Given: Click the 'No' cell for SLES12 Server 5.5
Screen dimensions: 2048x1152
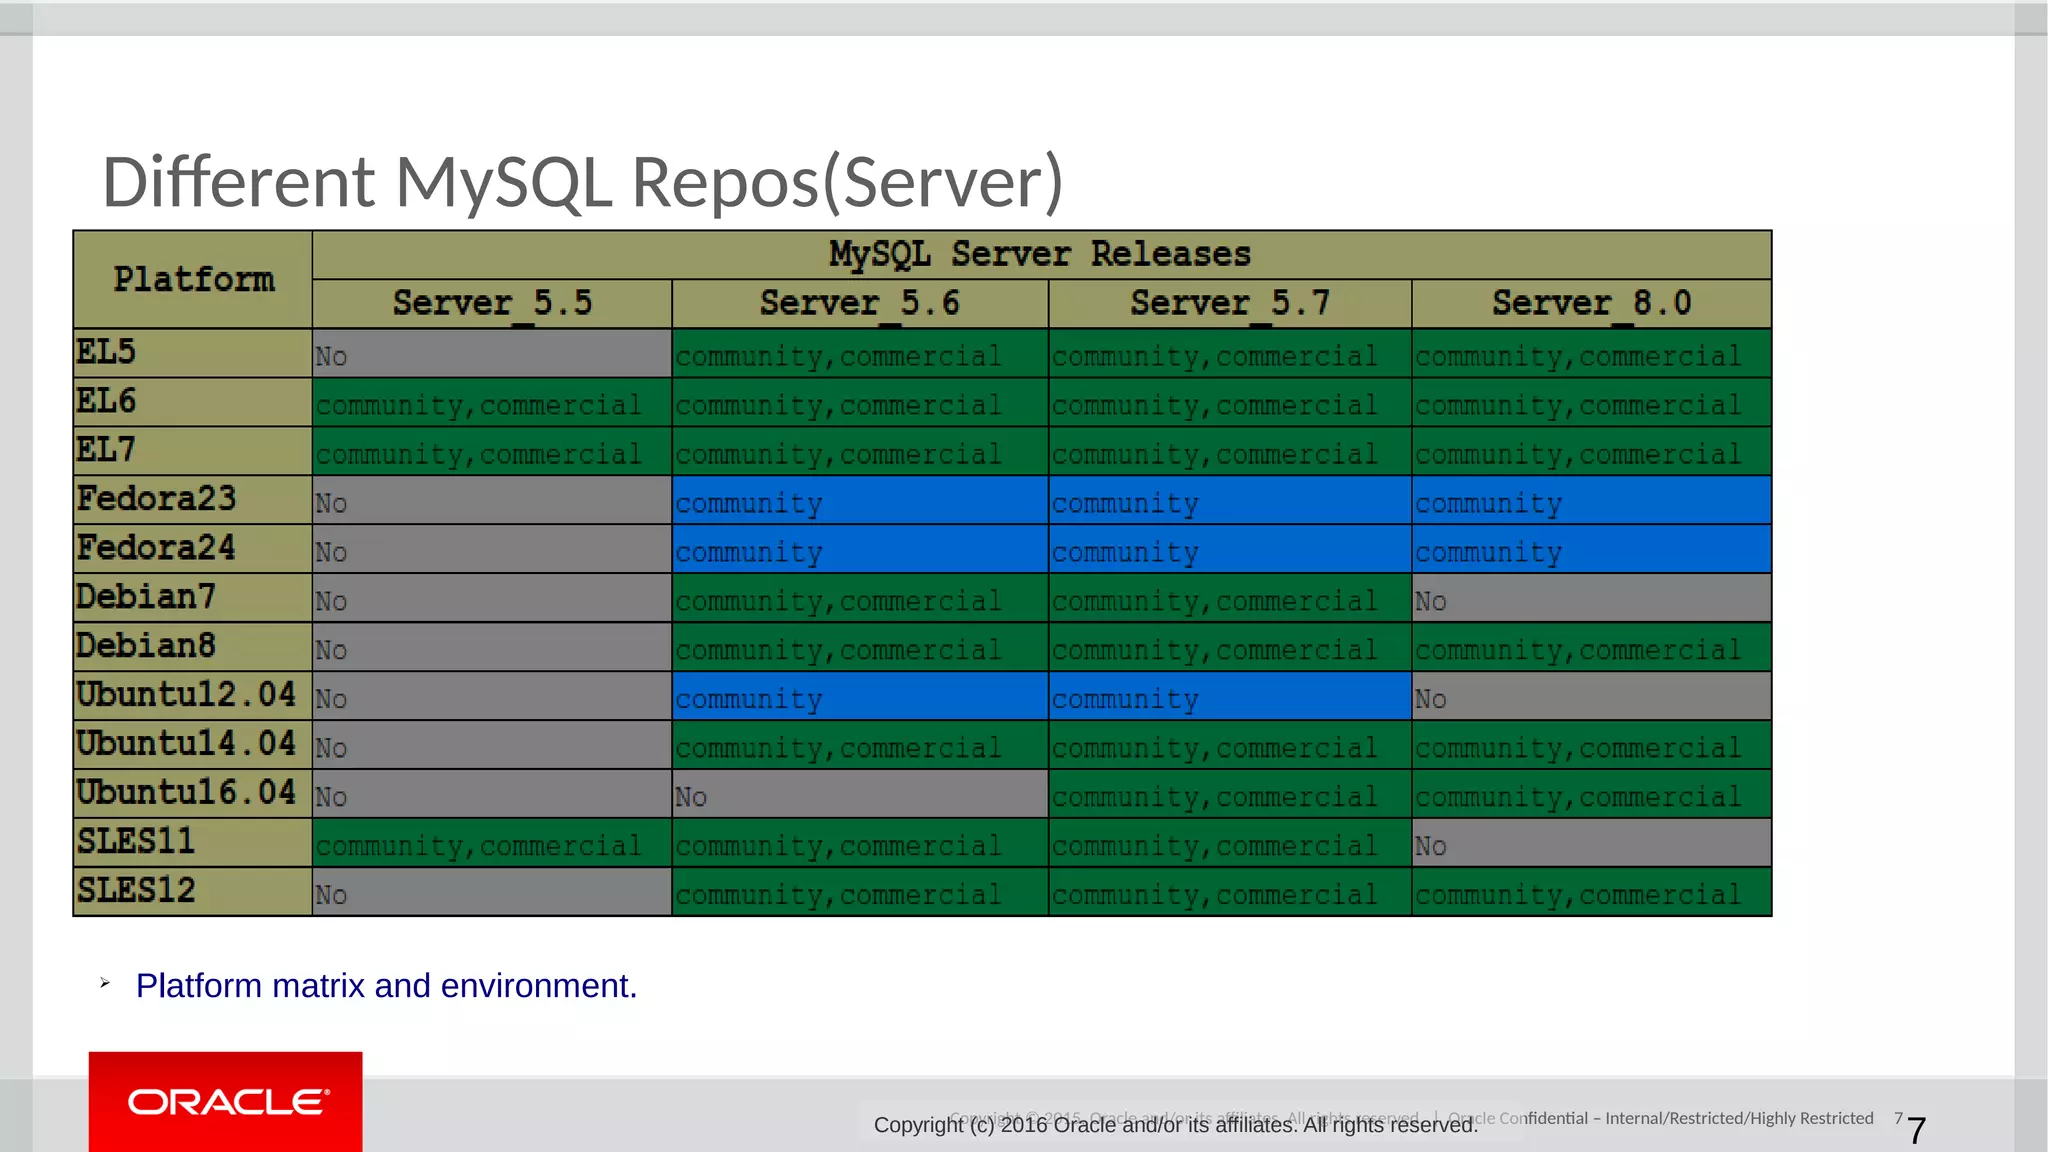Looking at the screenshot, I should tap(492, 892).
